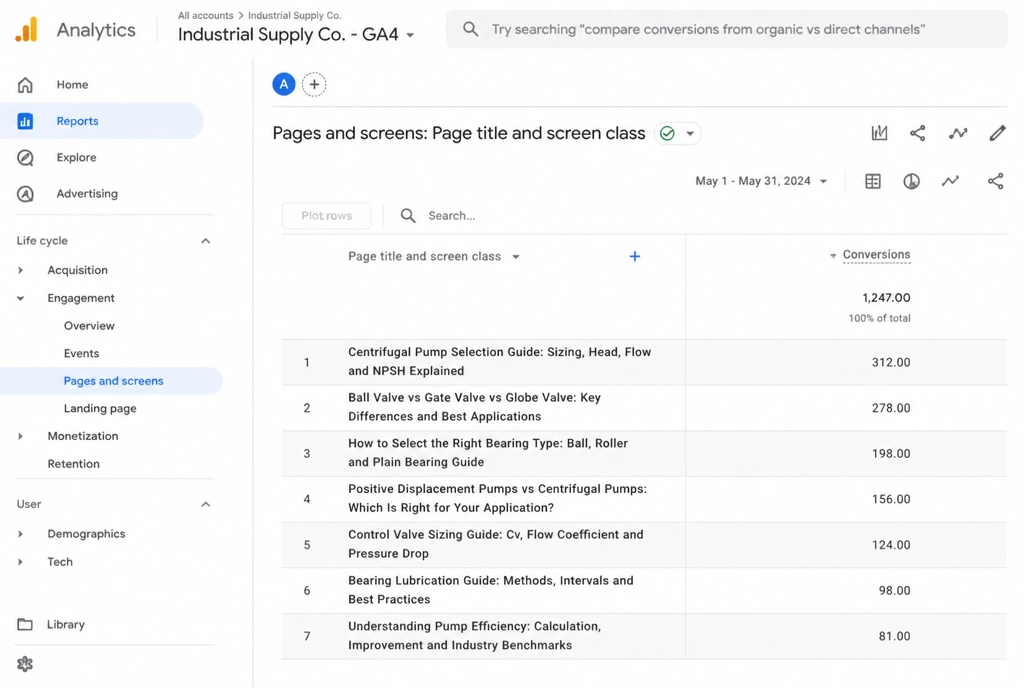This screenshot has width=1024, height=688.
Task: Open the Home icon in sidebar
Action: 25,85
